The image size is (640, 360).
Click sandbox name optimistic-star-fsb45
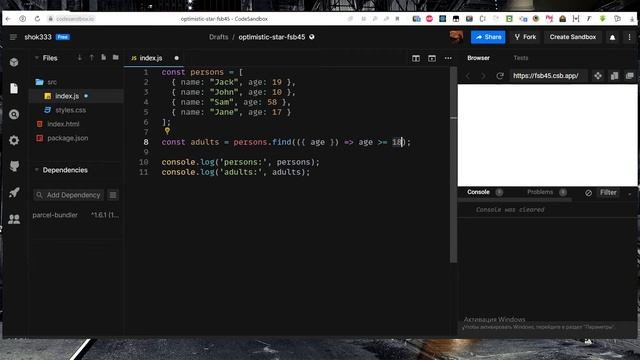272,37
